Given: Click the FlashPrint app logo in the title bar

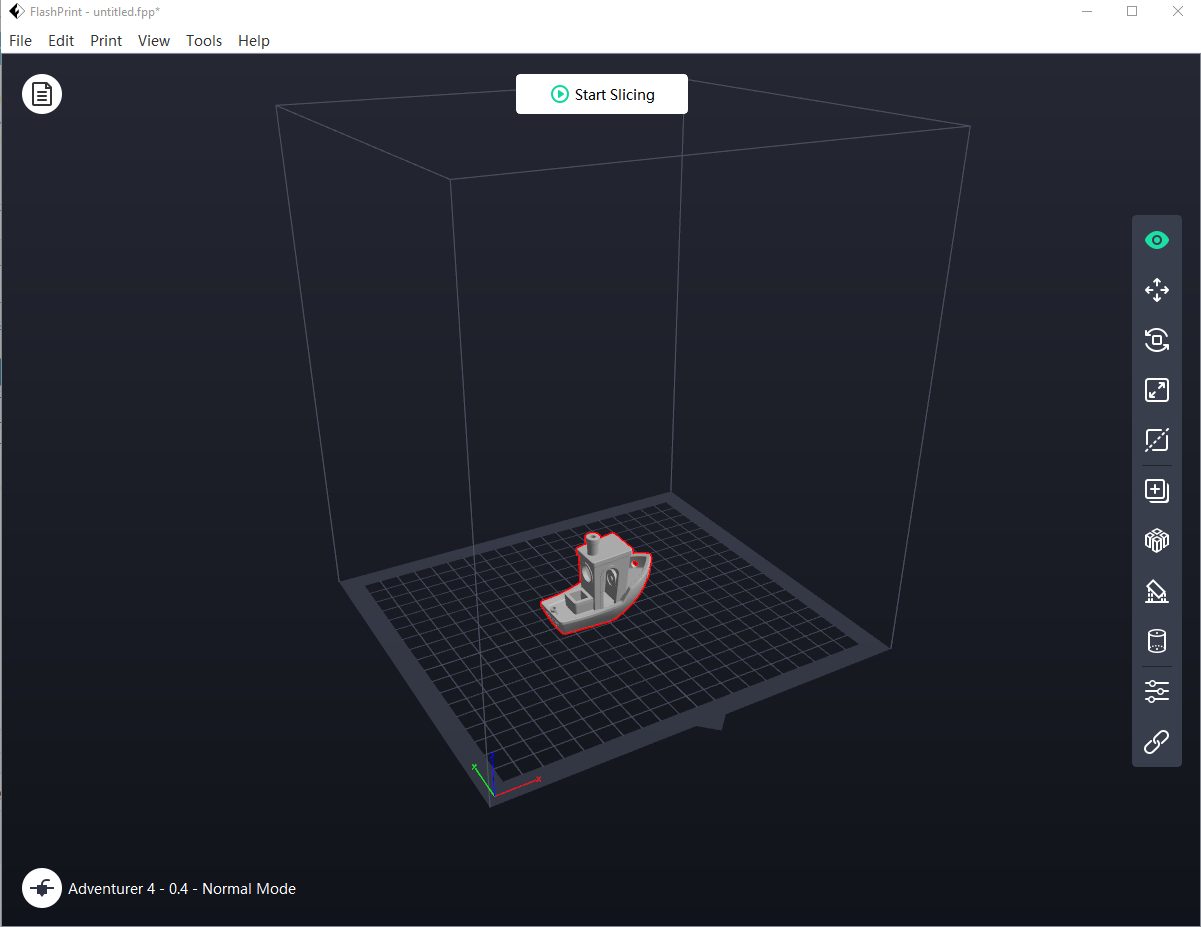Looking at the screenshot, I should [16, 12].
